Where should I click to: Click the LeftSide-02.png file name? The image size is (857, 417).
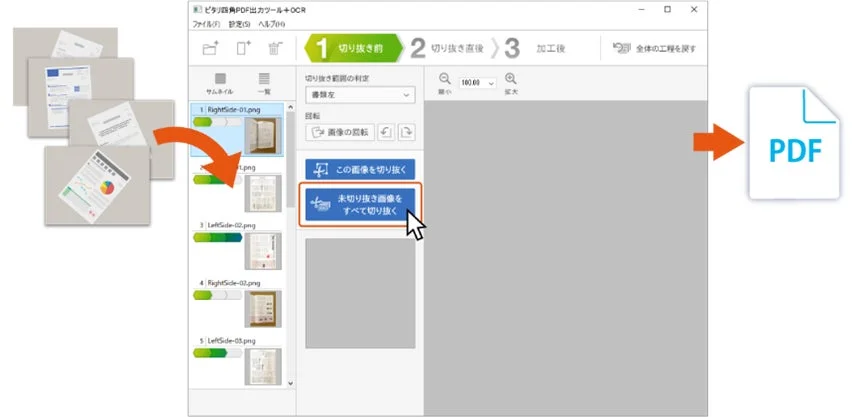(231, 225)
